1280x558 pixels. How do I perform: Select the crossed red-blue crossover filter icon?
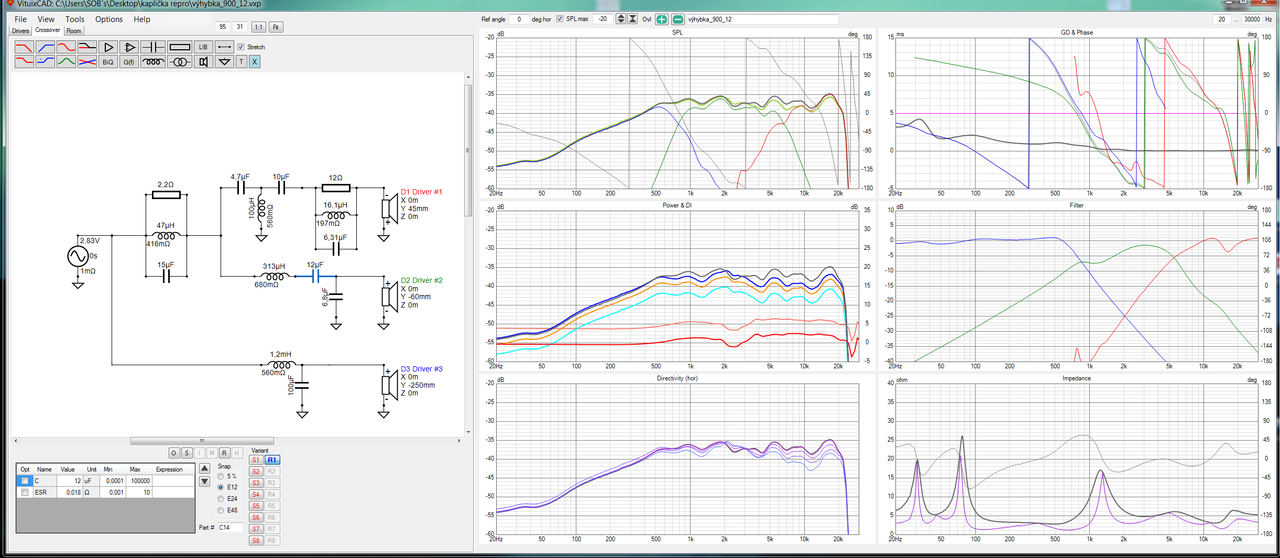coord(87,62)
